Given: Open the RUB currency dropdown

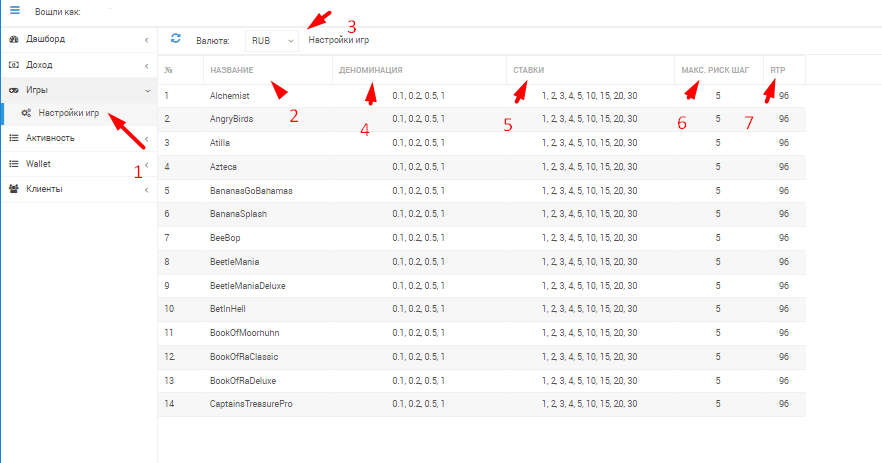Looking at the screenshot, I should tap(272, 41).
